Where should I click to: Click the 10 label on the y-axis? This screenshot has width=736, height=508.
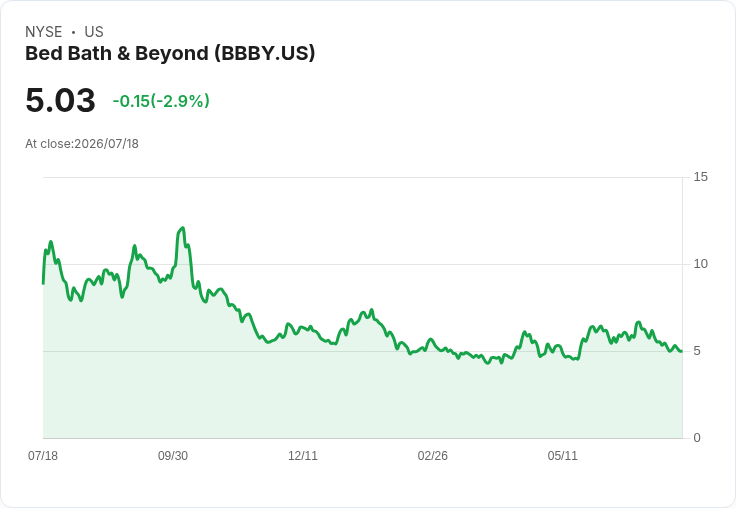700,264
